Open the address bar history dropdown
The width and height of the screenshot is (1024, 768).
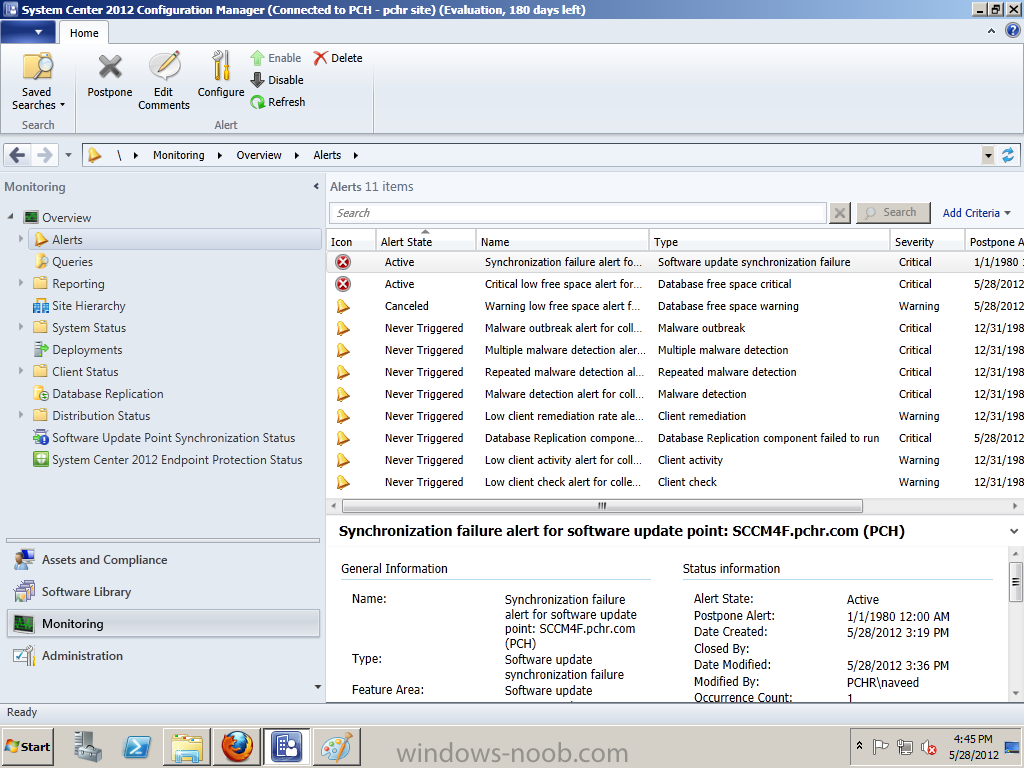pyautogui.click(x=988, y=155)
